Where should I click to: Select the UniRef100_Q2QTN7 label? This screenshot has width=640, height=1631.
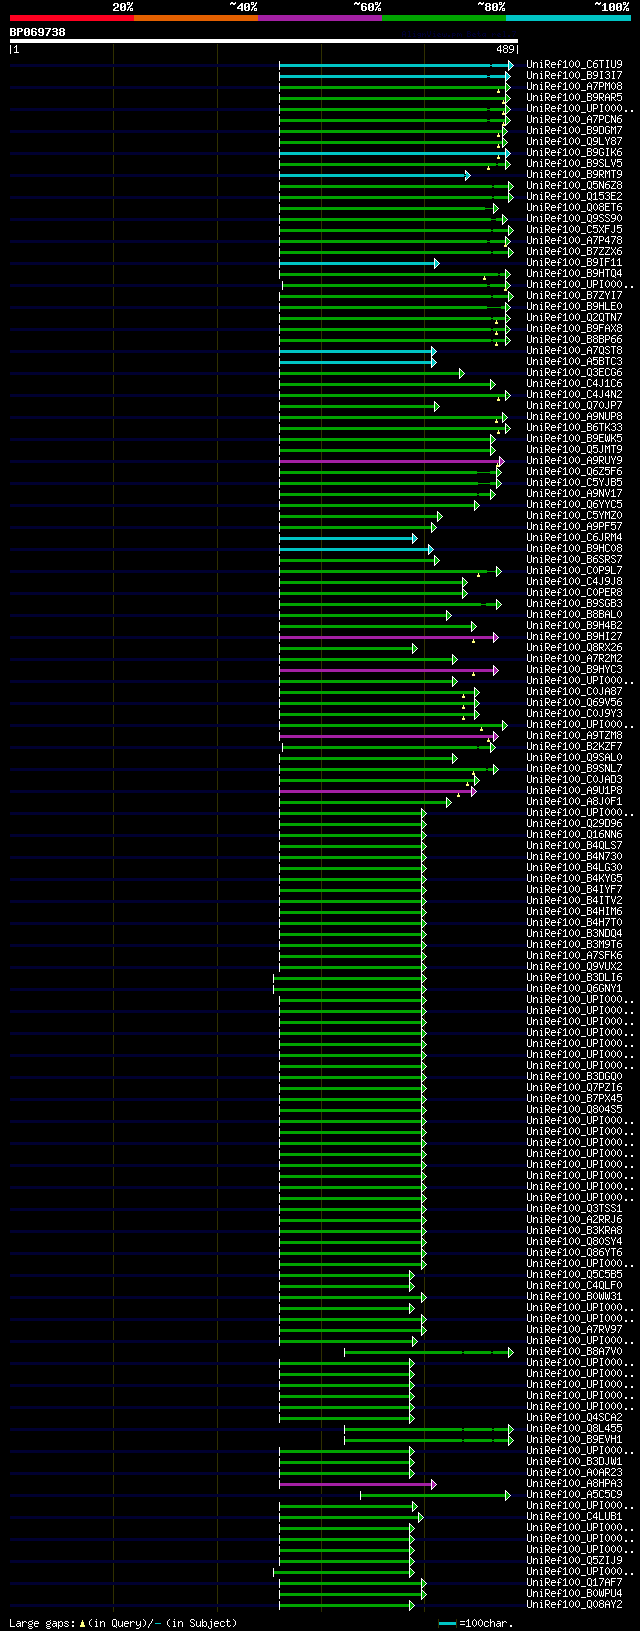574,318
